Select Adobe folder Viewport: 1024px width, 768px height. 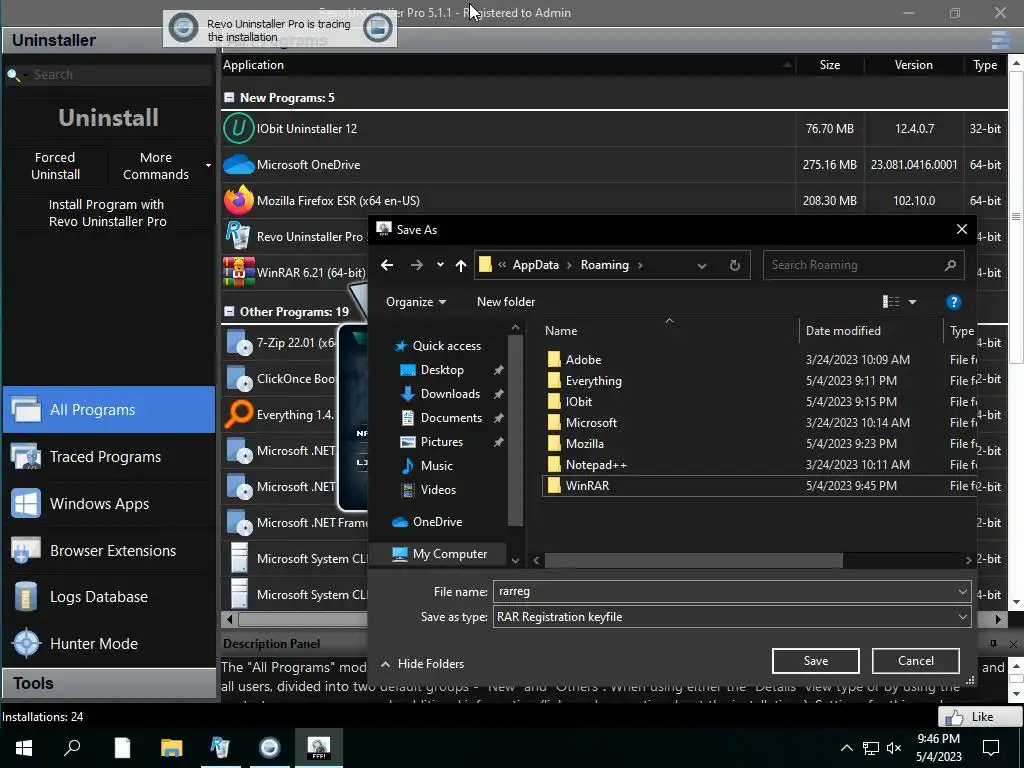click(583, 360)
